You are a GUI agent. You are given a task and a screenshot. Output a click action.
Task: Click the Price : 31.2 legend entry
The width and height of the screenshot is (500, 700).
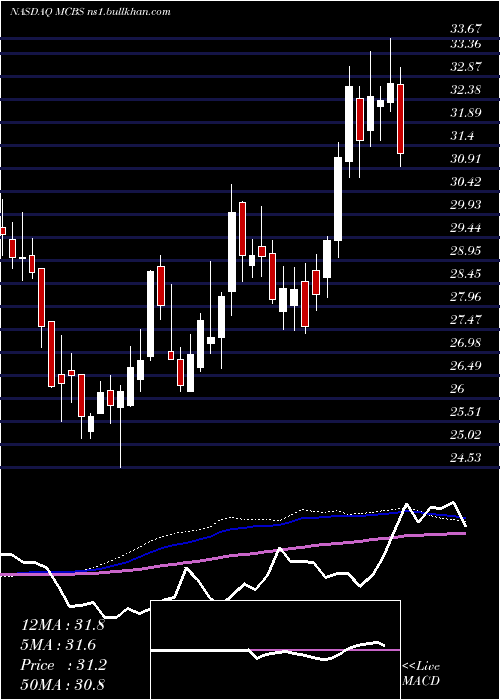(64, 665)
